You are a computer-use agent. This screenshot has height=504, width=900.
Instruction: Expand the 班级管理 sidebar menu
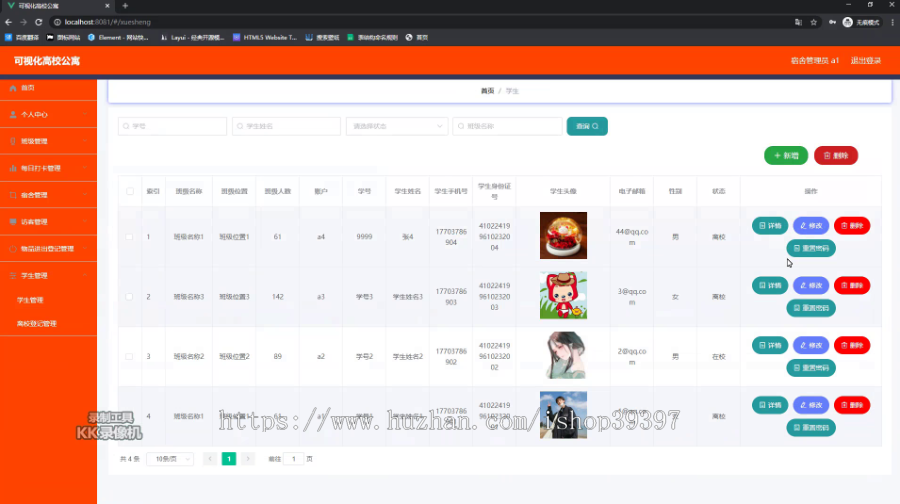48,141
